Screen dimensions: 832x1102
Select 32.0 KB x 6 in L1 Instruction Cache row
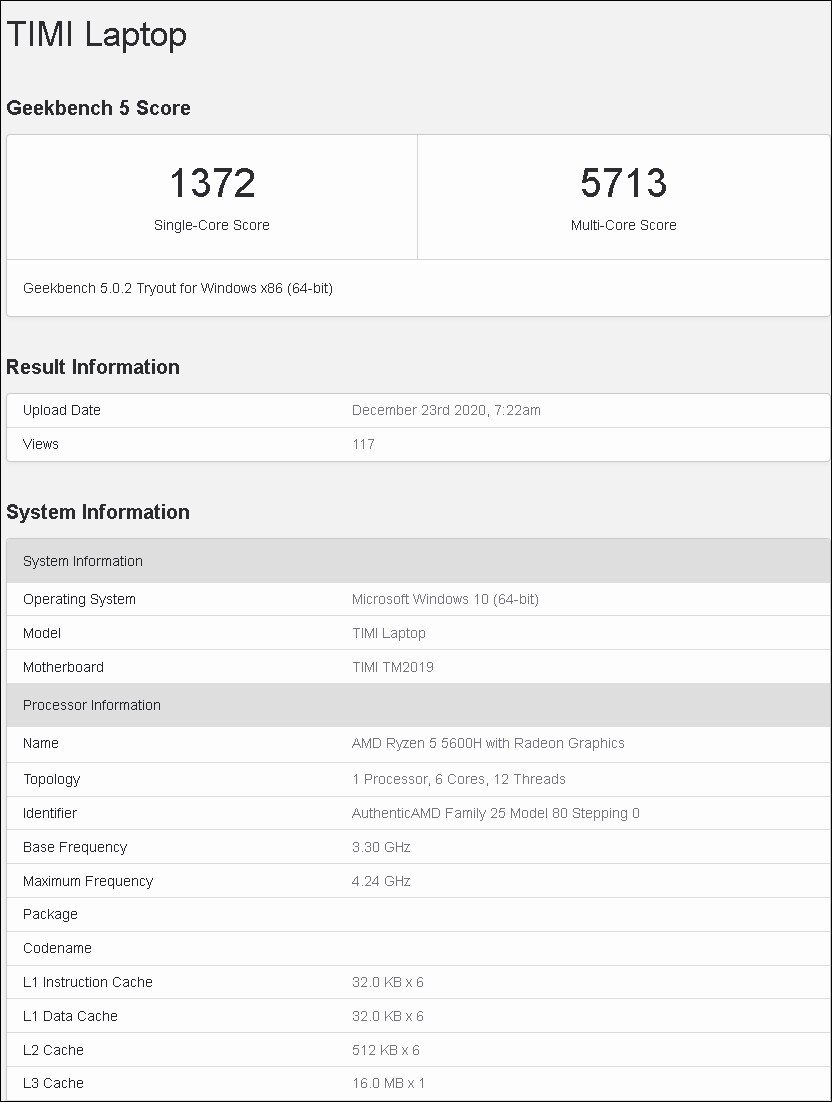point(388,983)
